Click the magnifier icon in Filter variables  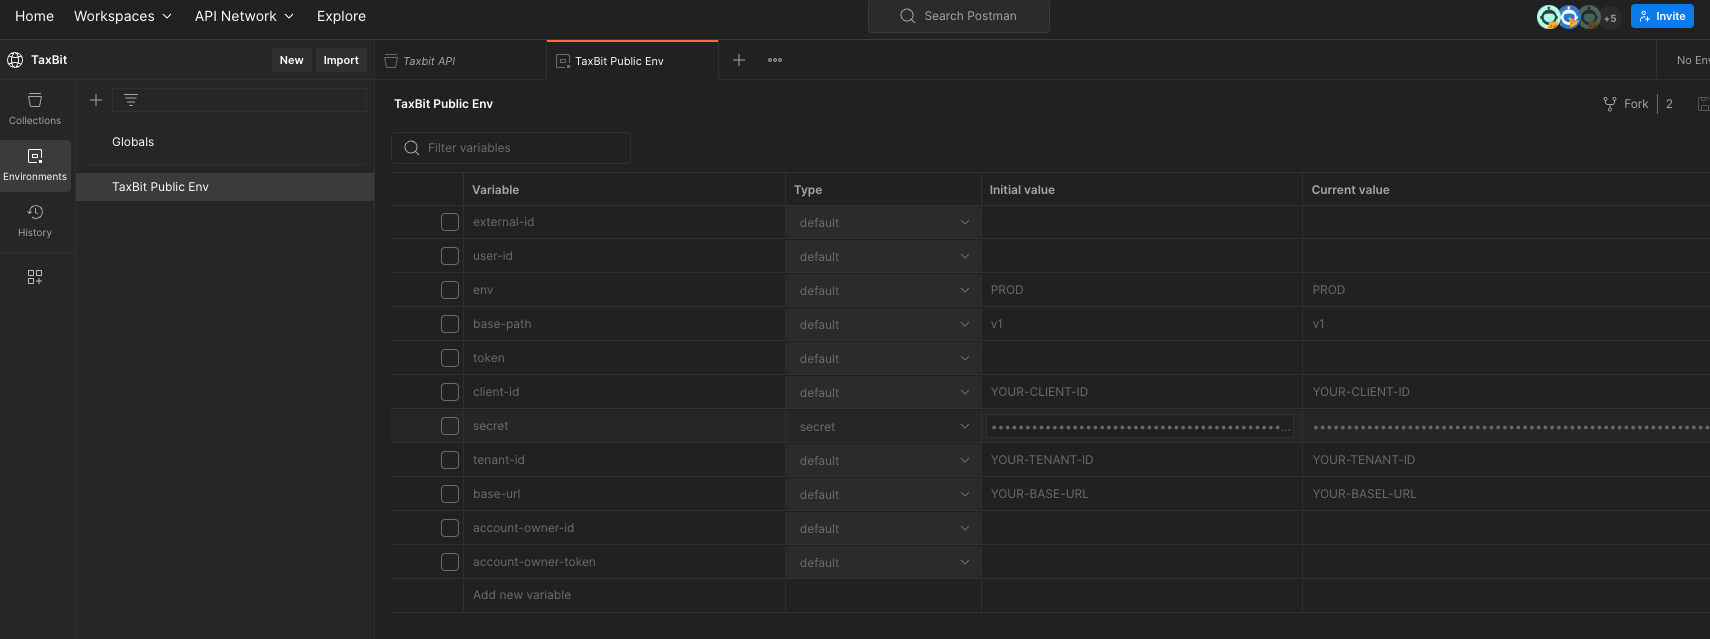coord(412,148)
